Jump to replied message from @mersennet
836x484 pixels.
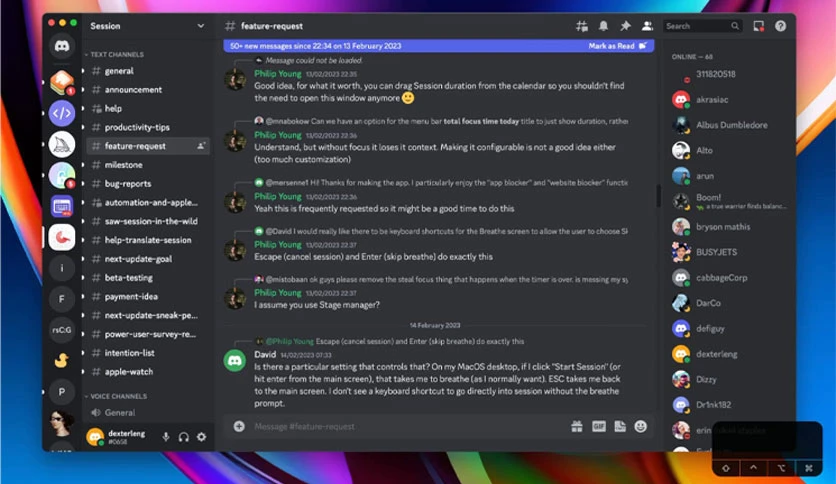[441, 182]
